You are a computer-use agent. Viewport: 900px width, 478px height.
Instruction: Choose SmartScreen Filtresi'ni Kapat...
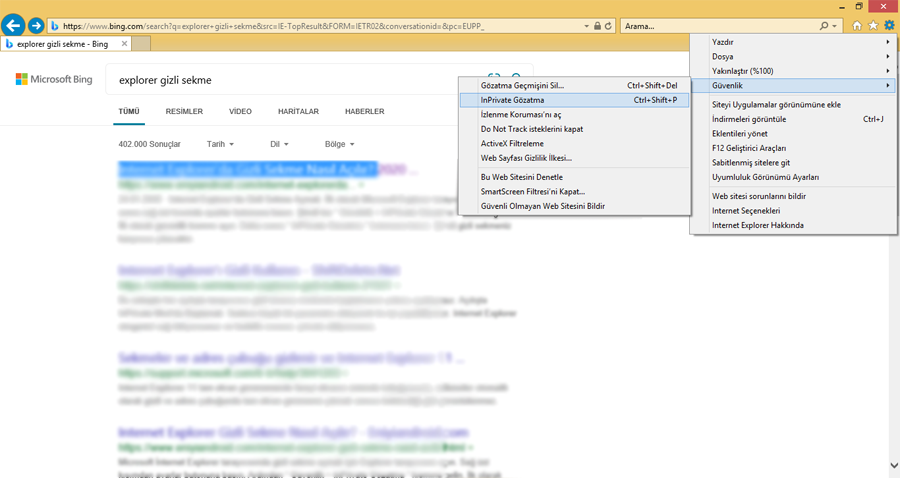pyautogui.click(x=575, y=192)
